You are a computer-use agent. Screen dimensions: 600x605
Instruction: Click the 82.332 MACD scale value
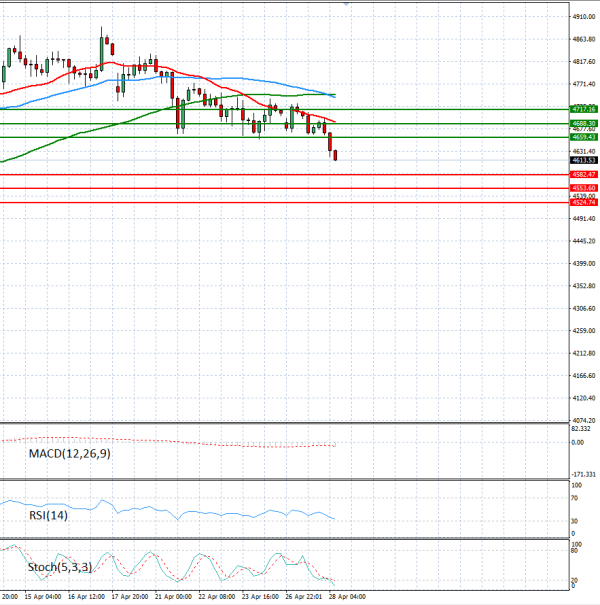point(582,429)
